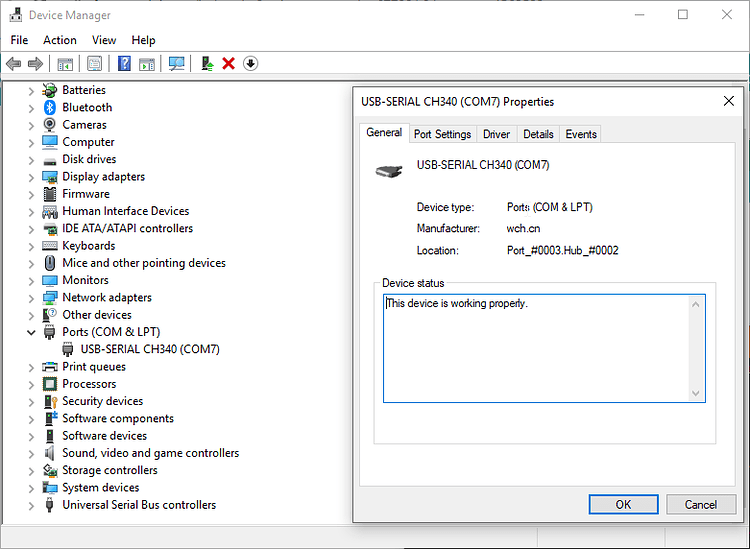750x549 pixels.
Task: Expand the Universal Serial Bus controllers node
Action: click(x=32, y=505)
